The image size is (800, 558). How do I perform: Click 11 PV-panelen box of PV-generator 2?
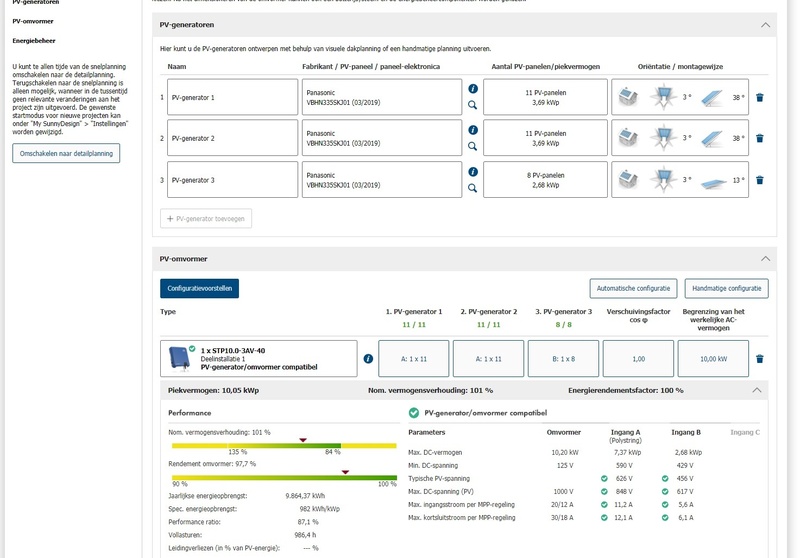[x=545, y=138]
